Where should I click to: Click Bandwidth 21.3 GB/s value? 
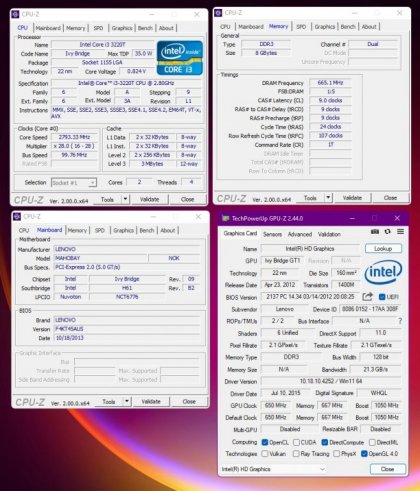tap(376, 369)
